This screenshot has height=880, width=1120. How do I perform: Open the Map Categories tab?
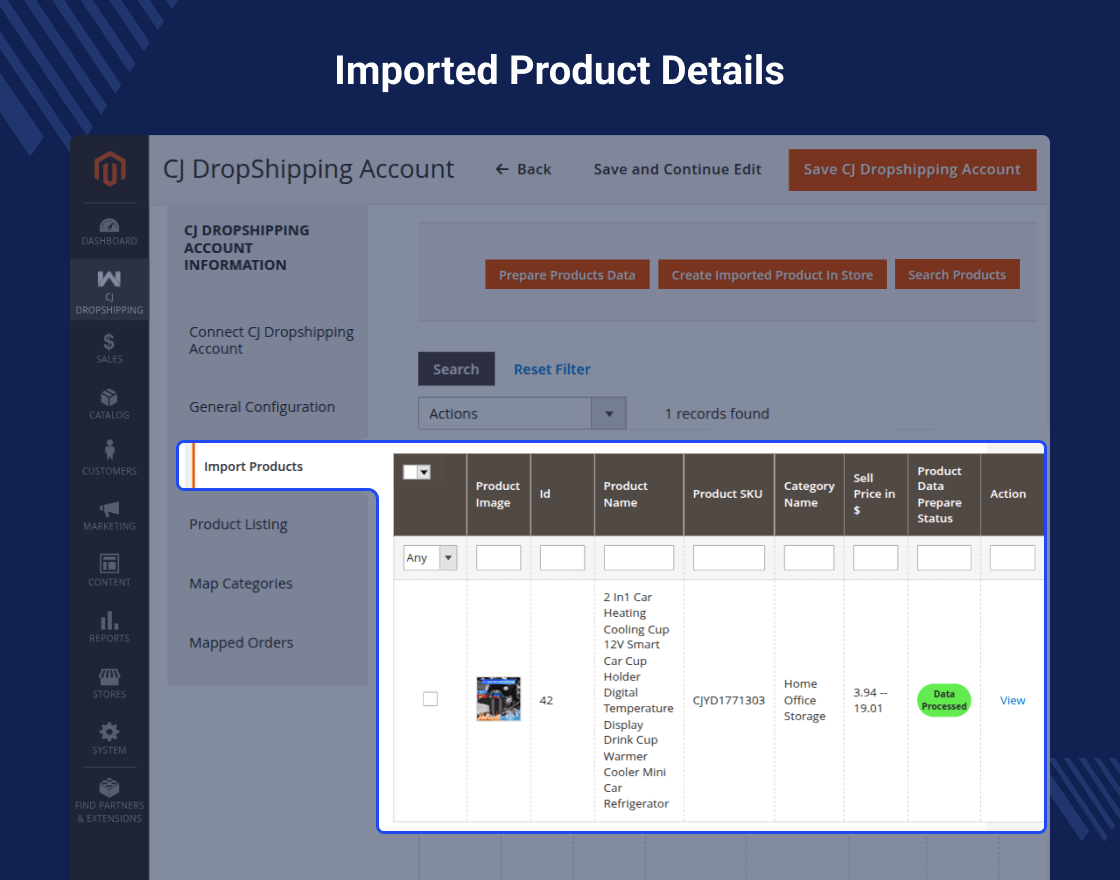tap(241, 584)
